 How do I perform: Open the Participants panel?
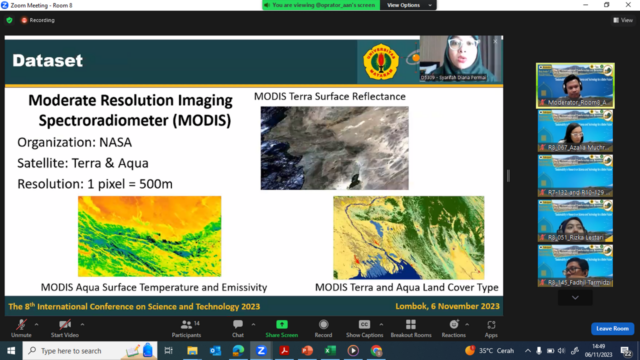click(x=186, y=329)
